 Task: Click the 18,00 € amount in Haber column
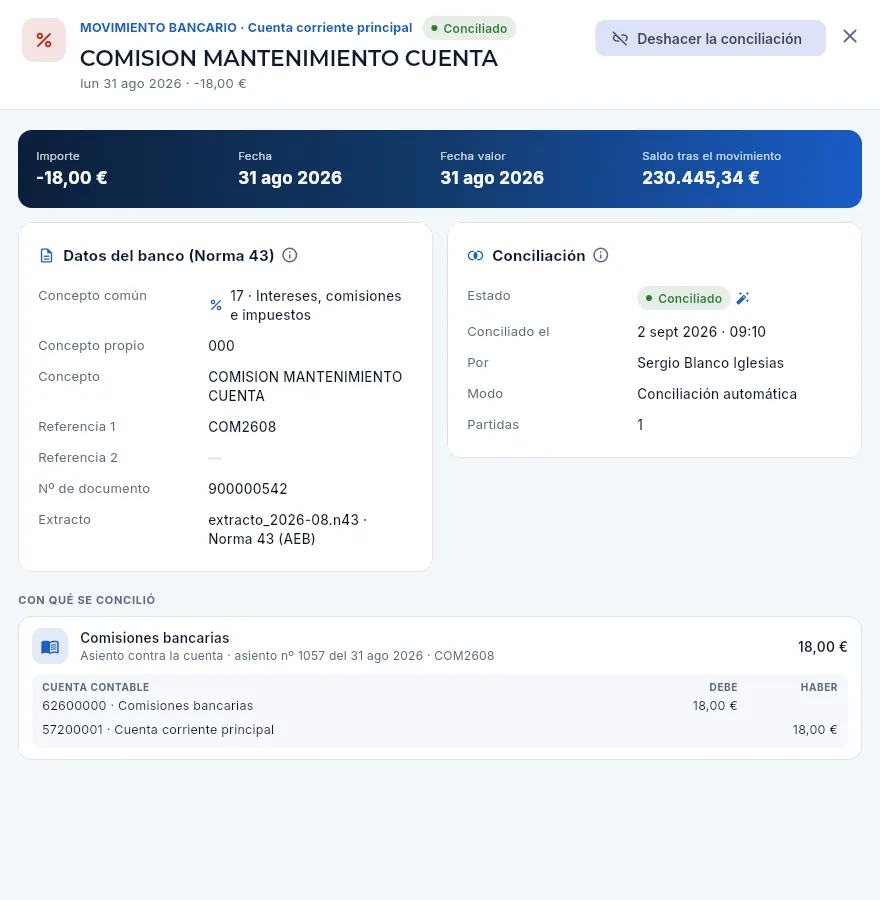[x=815, y=730]
